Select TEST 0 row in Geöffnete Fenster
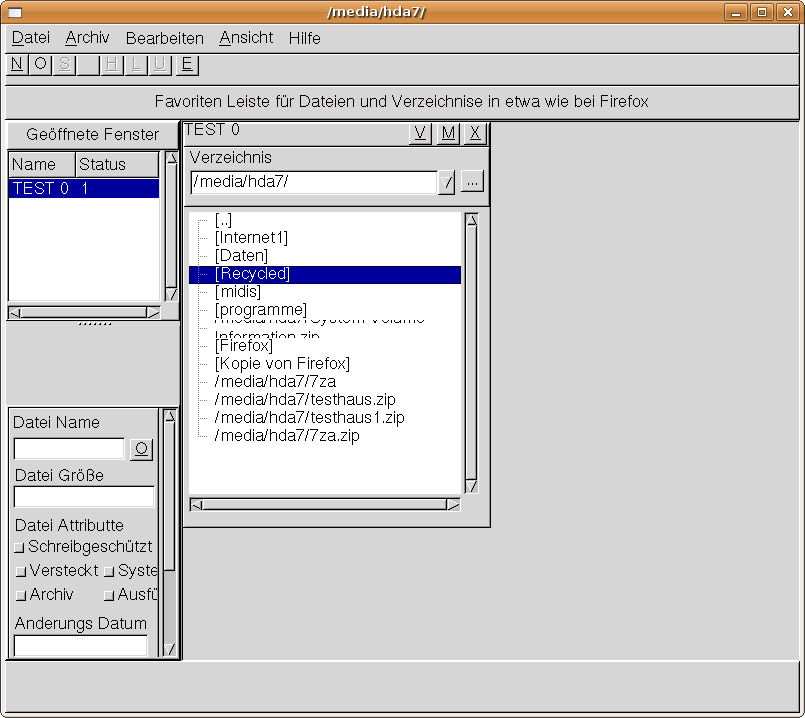The height and width of the screenshot is (718, 805). (x=84, y=189)
